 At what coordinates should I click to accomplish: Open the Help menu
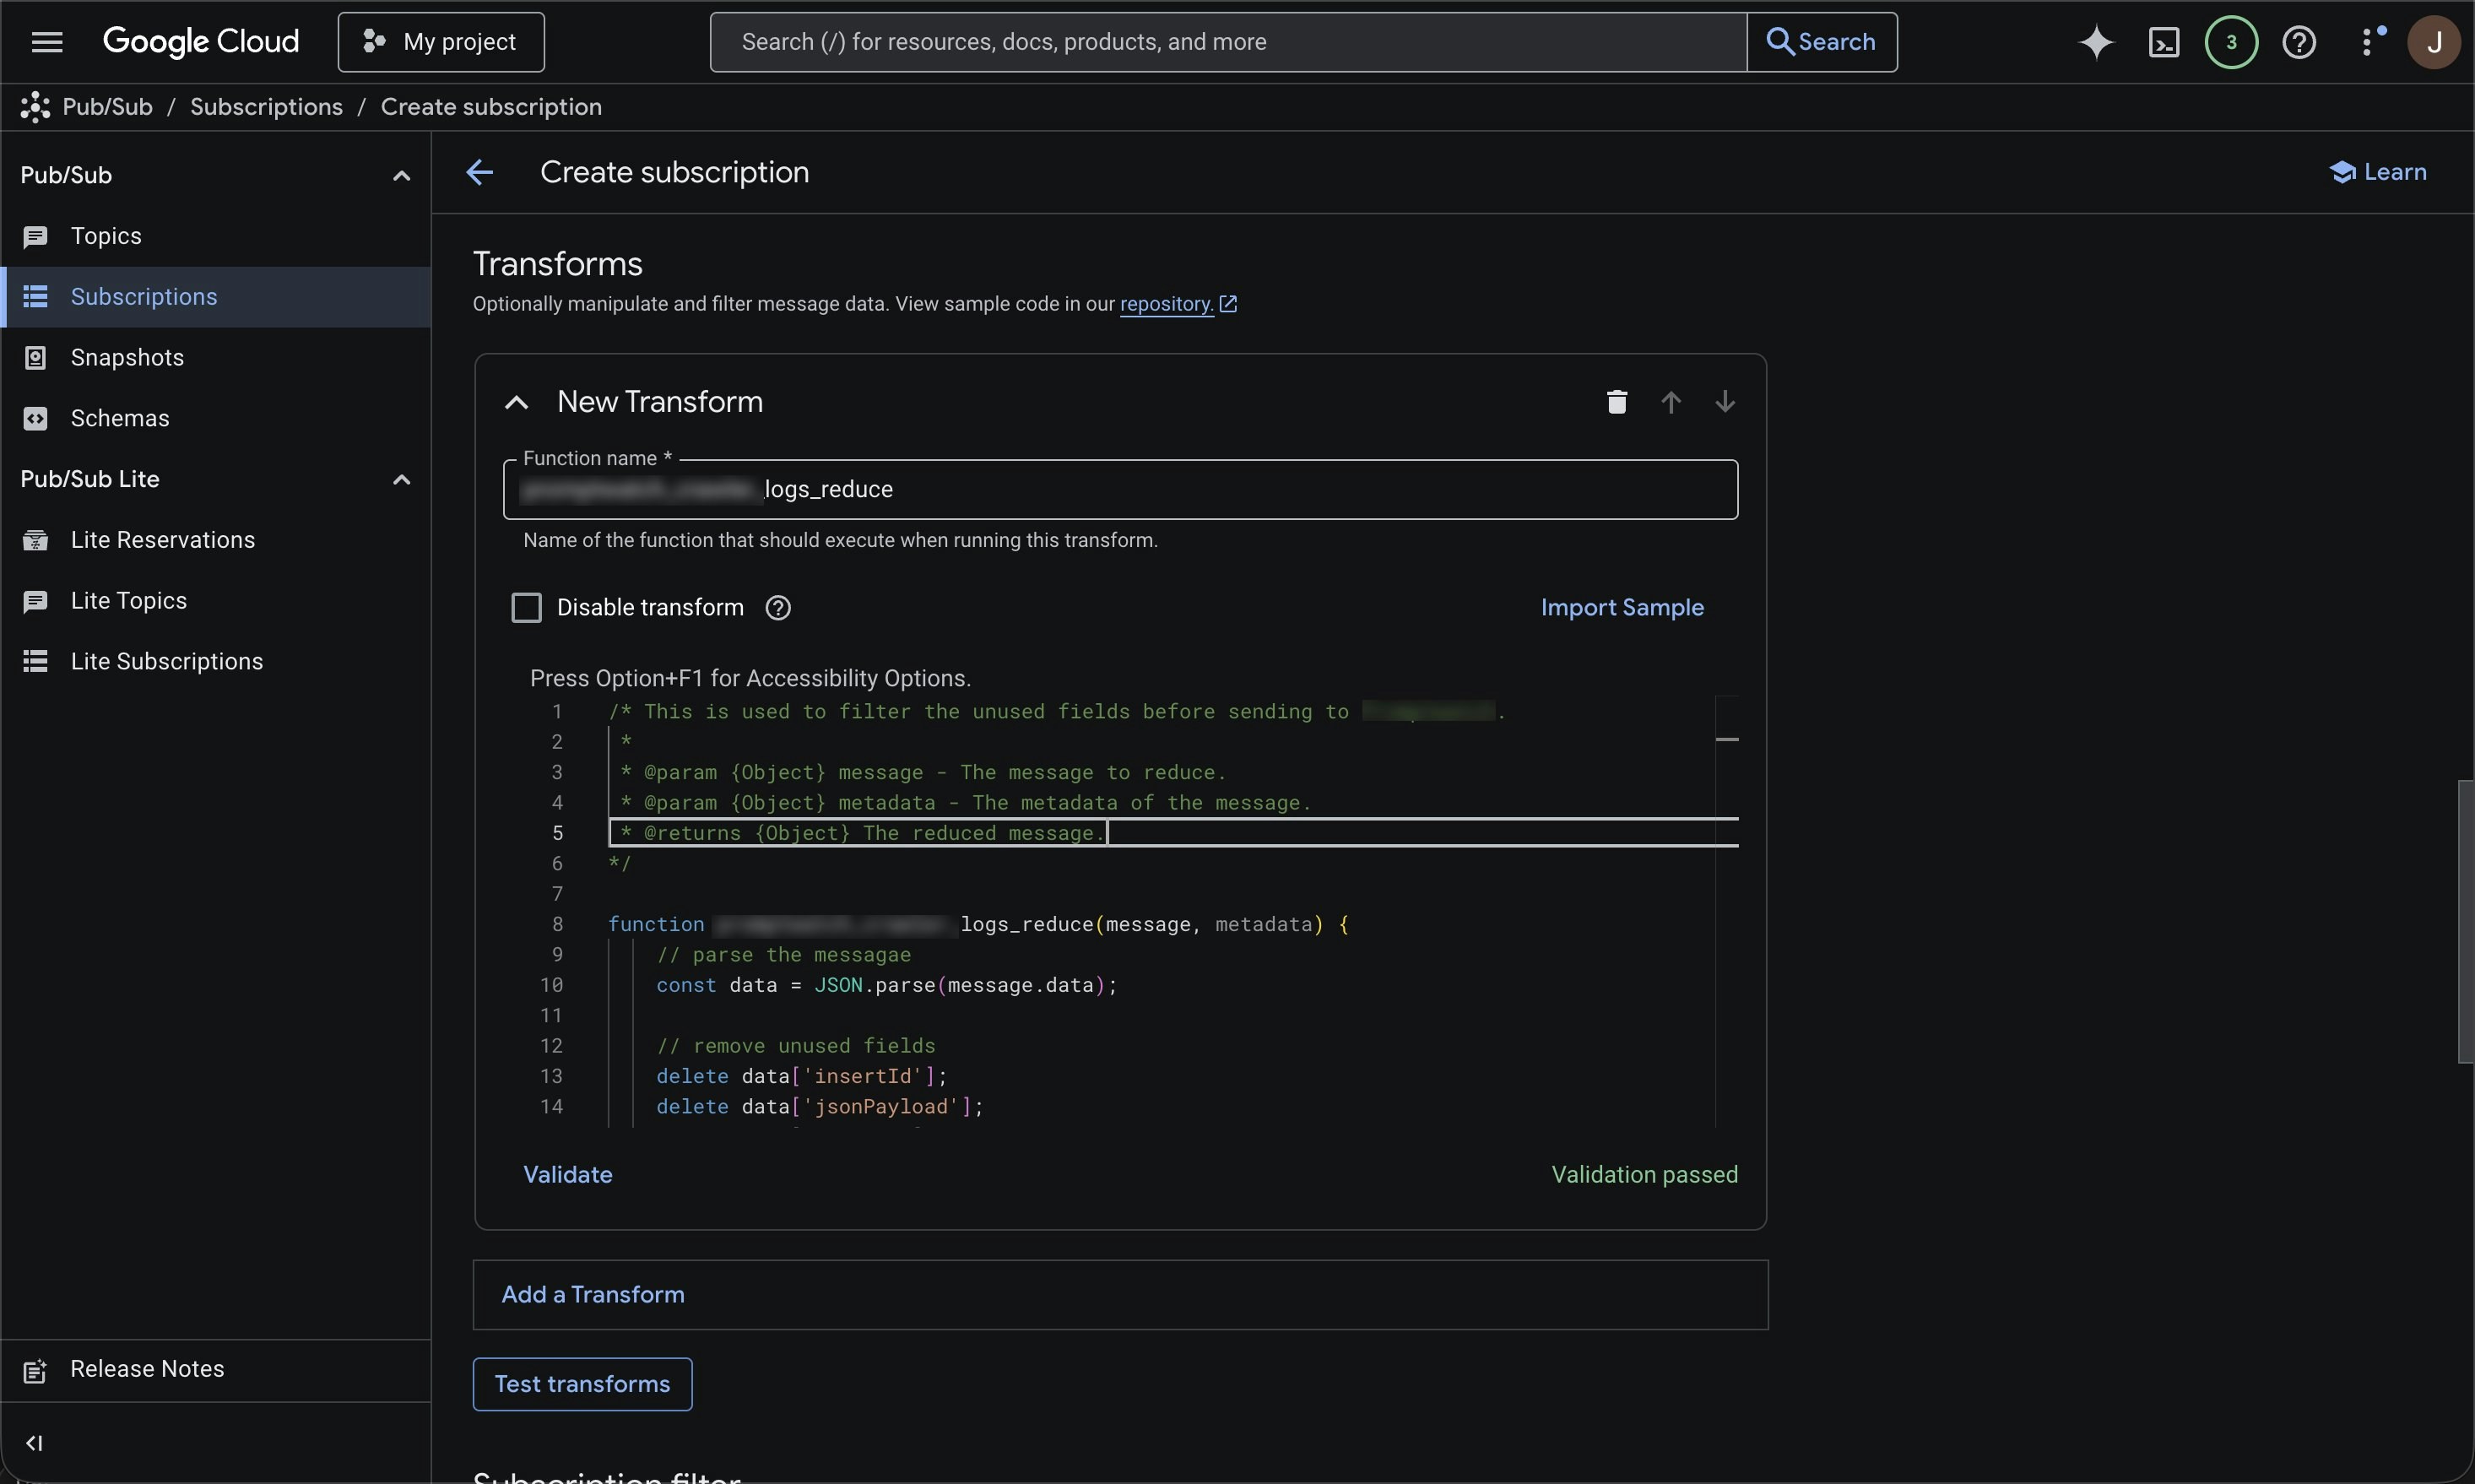(x=2299, y=41)
